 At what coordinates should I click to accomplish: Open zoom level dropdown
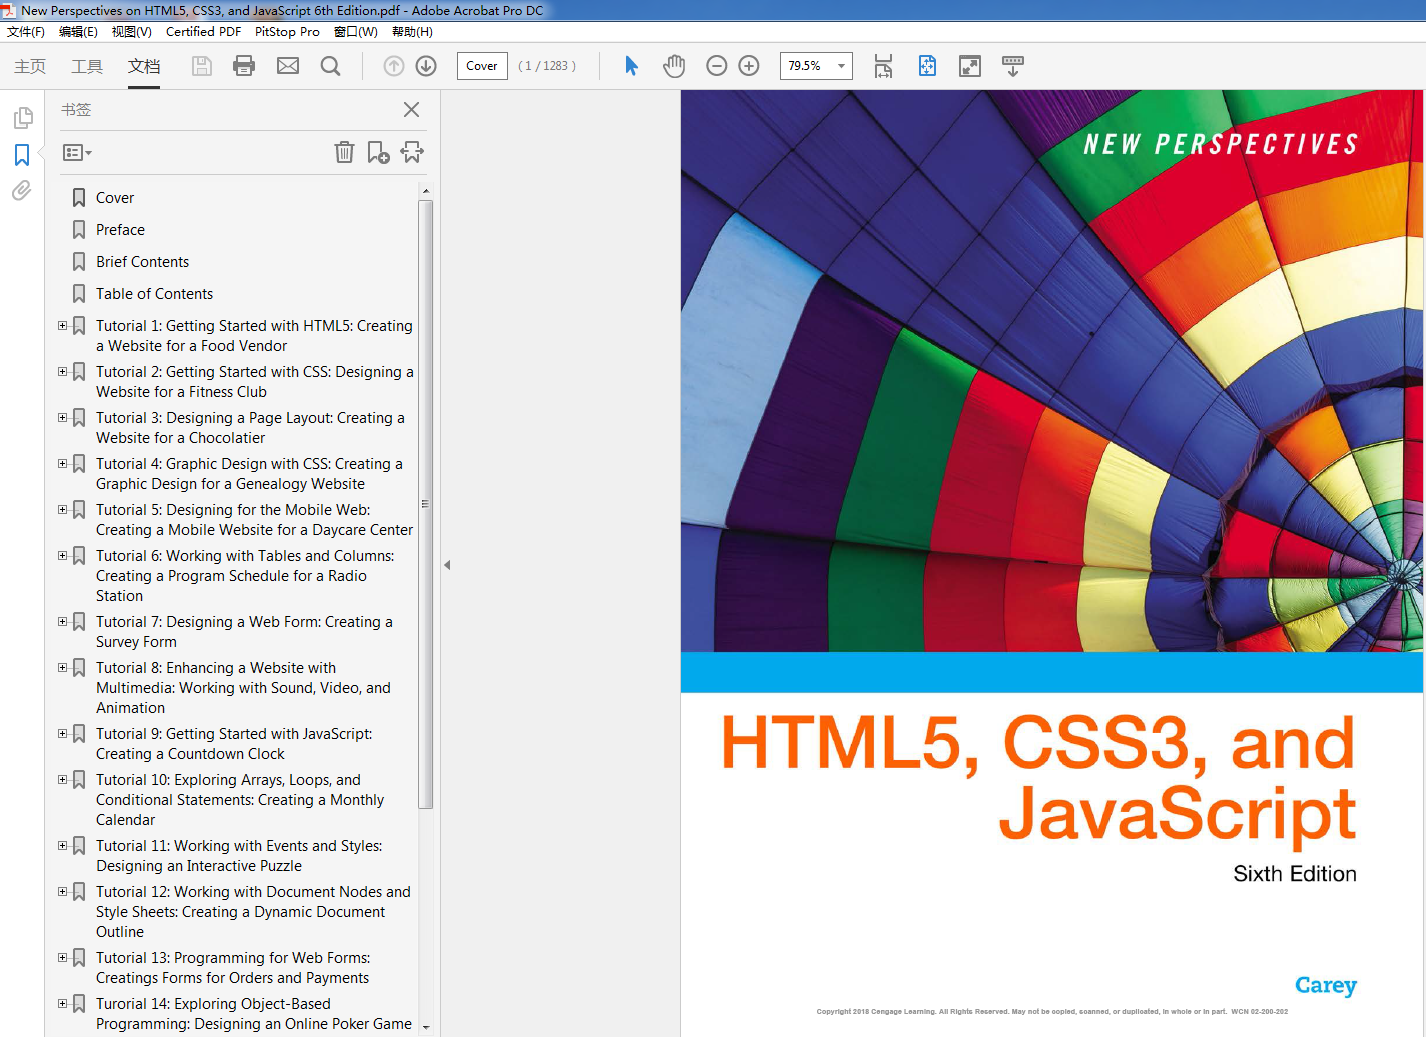(842, 66)
